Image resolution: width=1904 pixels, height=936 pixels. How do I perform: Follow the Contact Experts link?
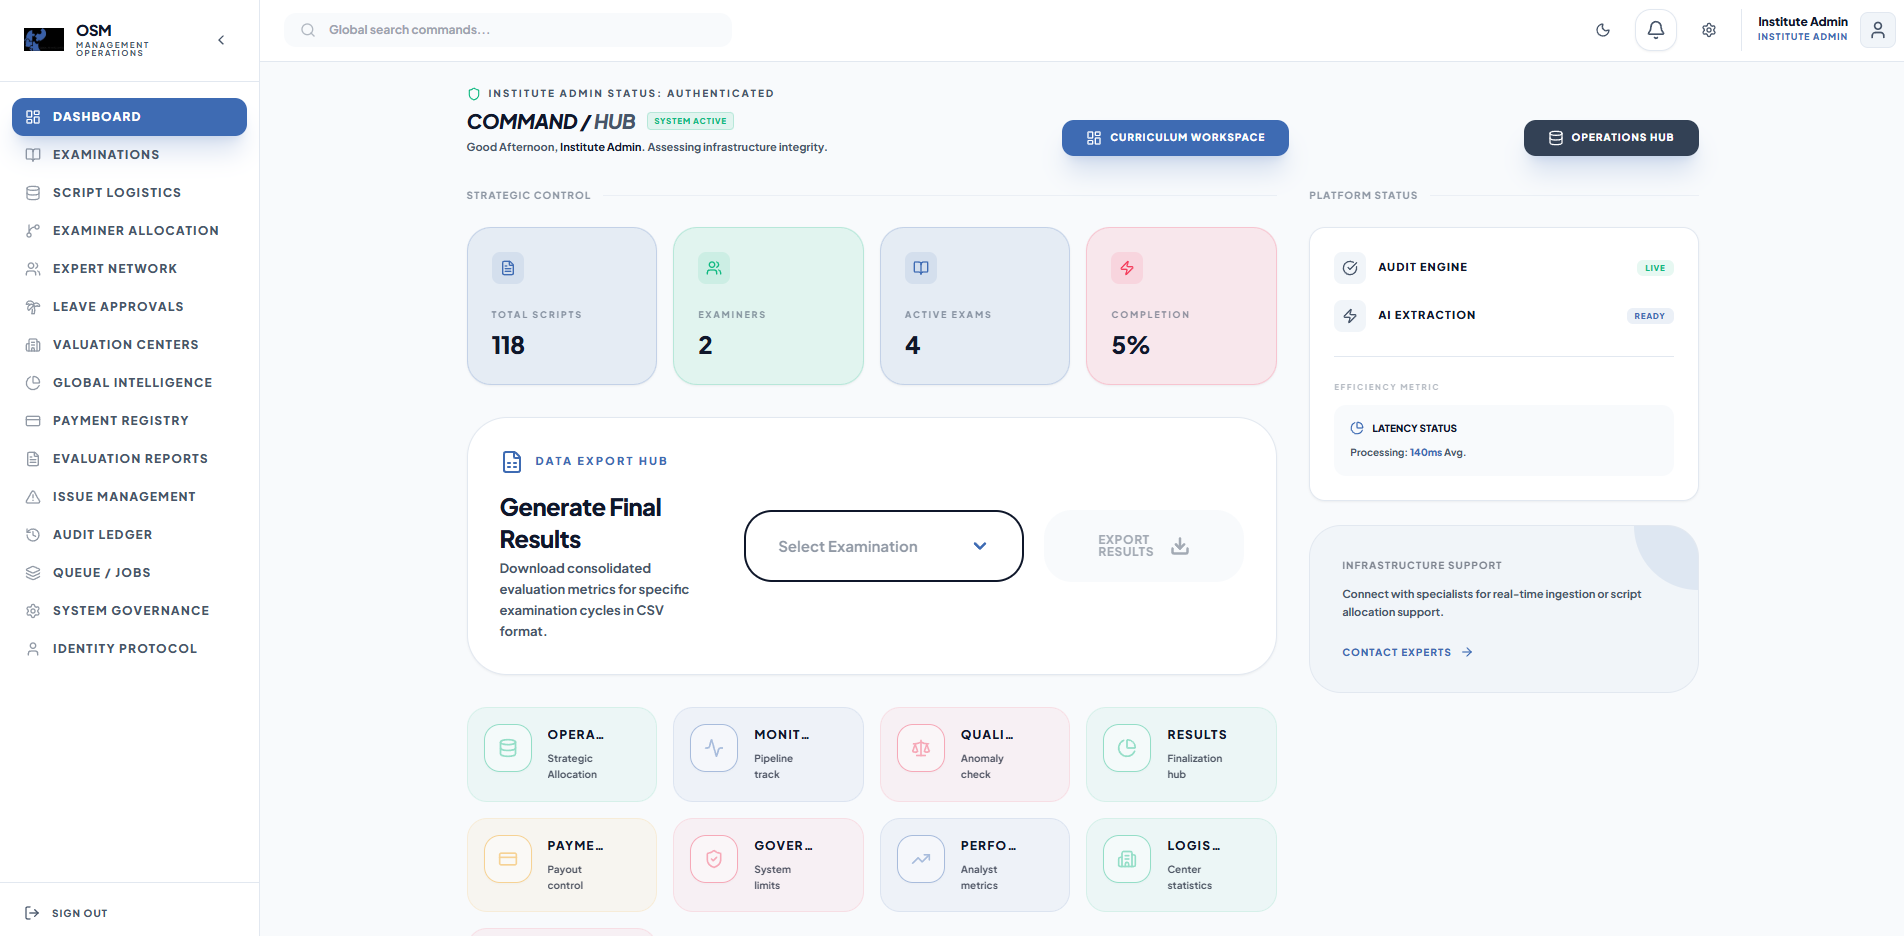click(x=1407, y=653)
